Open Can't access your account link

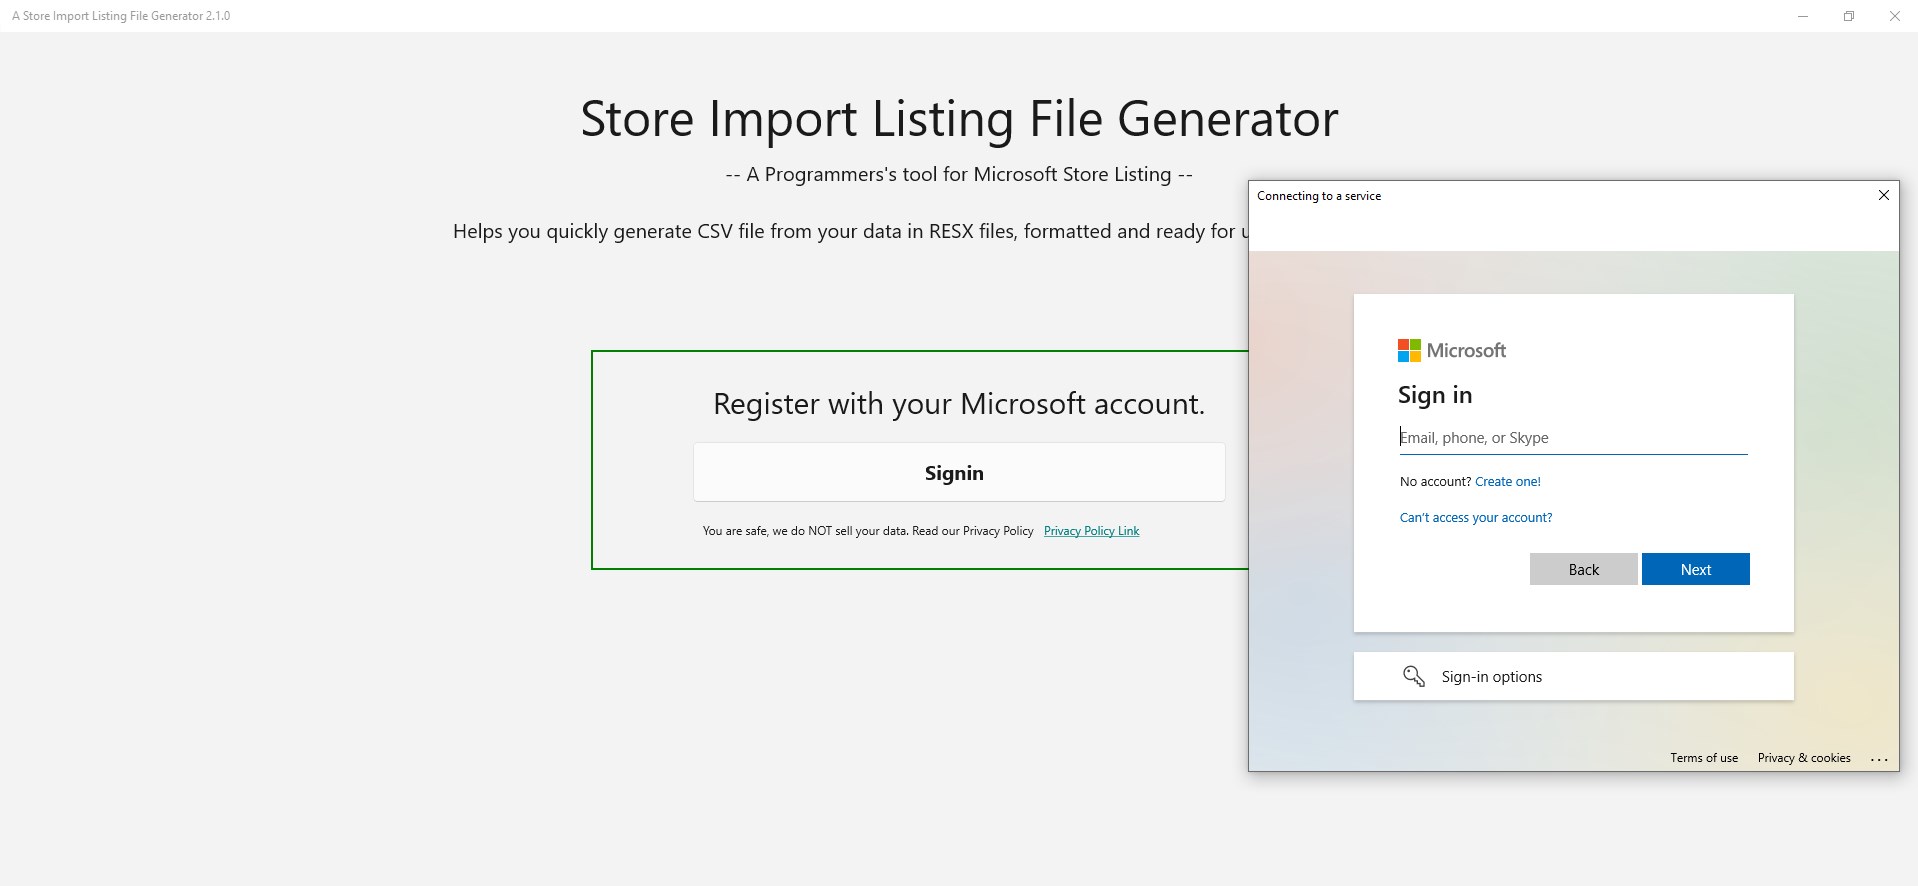coord(1475,518)
